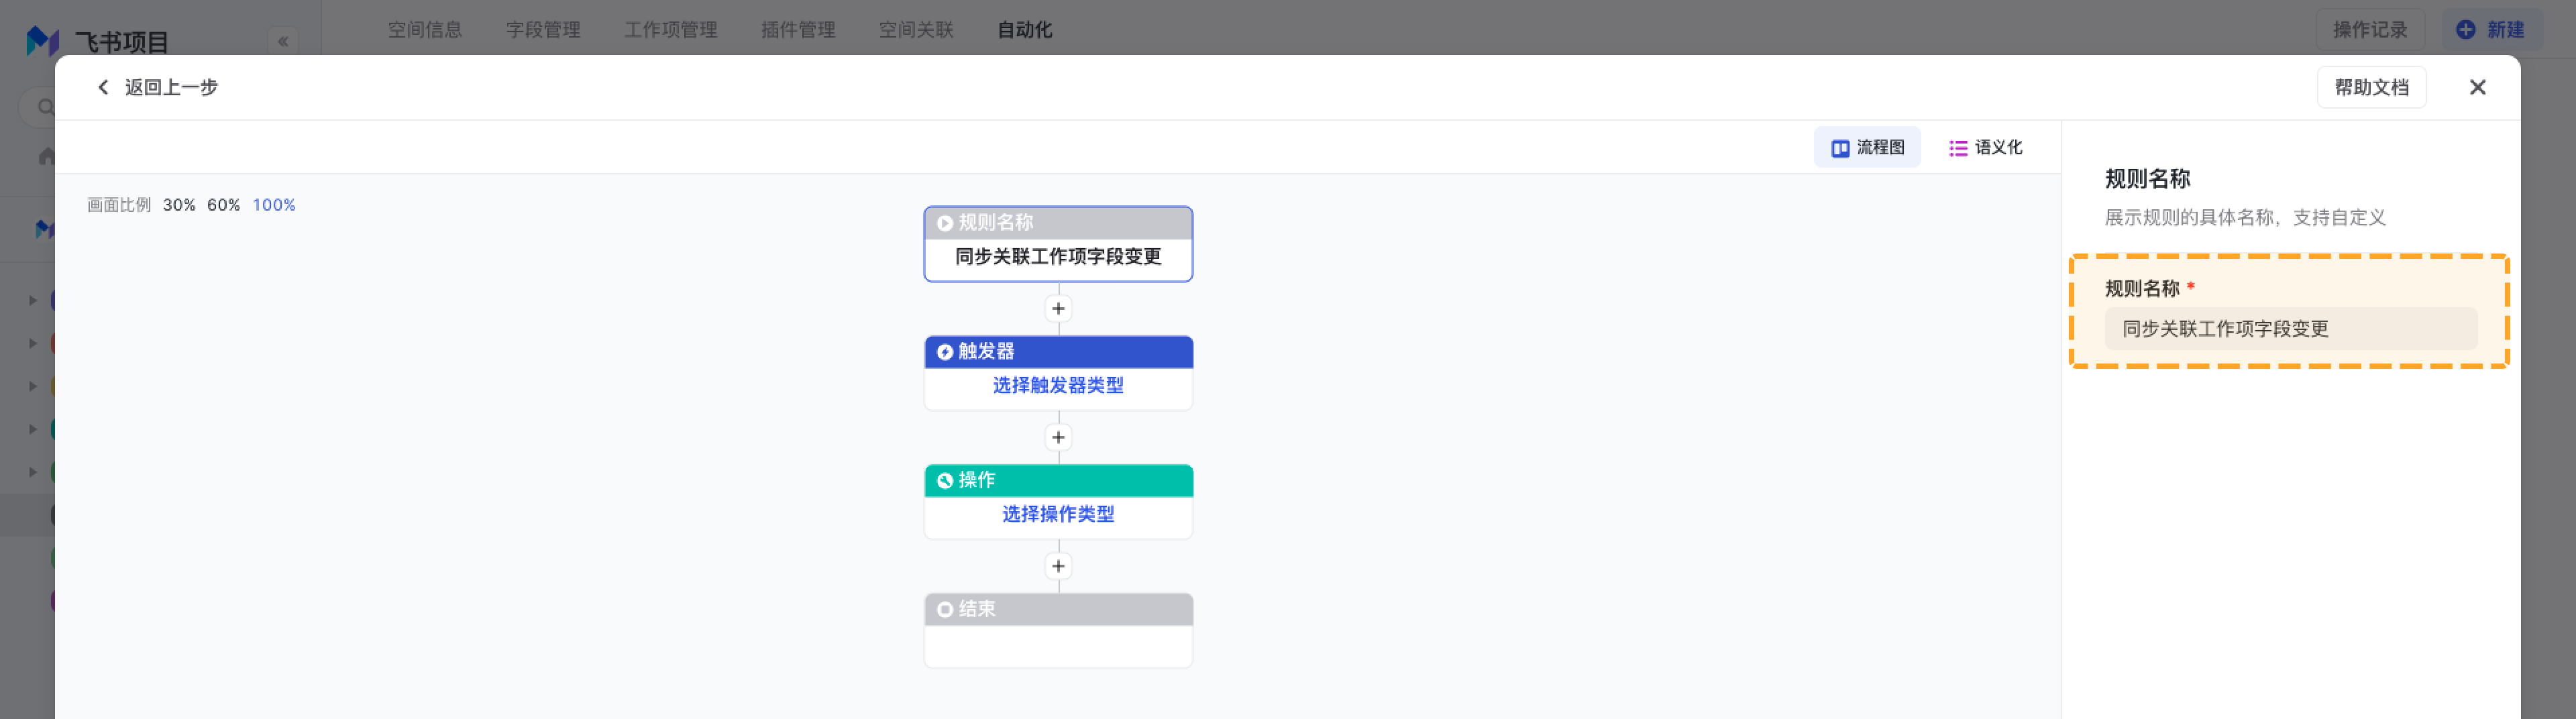
Task: Add step below 规则名称 node with plus
Action: [x=1058, y=309]
